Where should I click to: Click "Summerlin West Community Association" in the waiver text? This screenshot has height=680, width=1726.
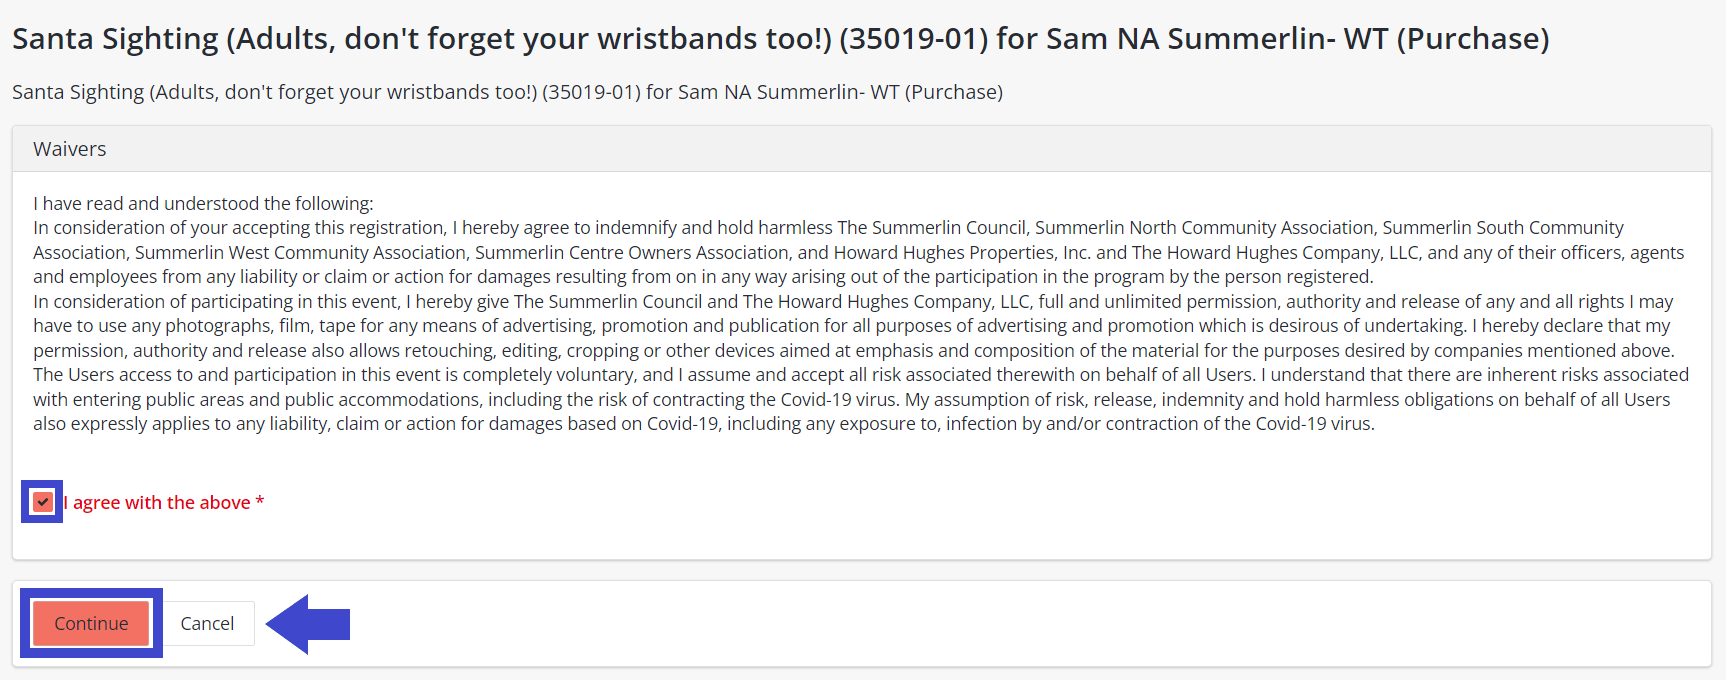tap(300, 253)
